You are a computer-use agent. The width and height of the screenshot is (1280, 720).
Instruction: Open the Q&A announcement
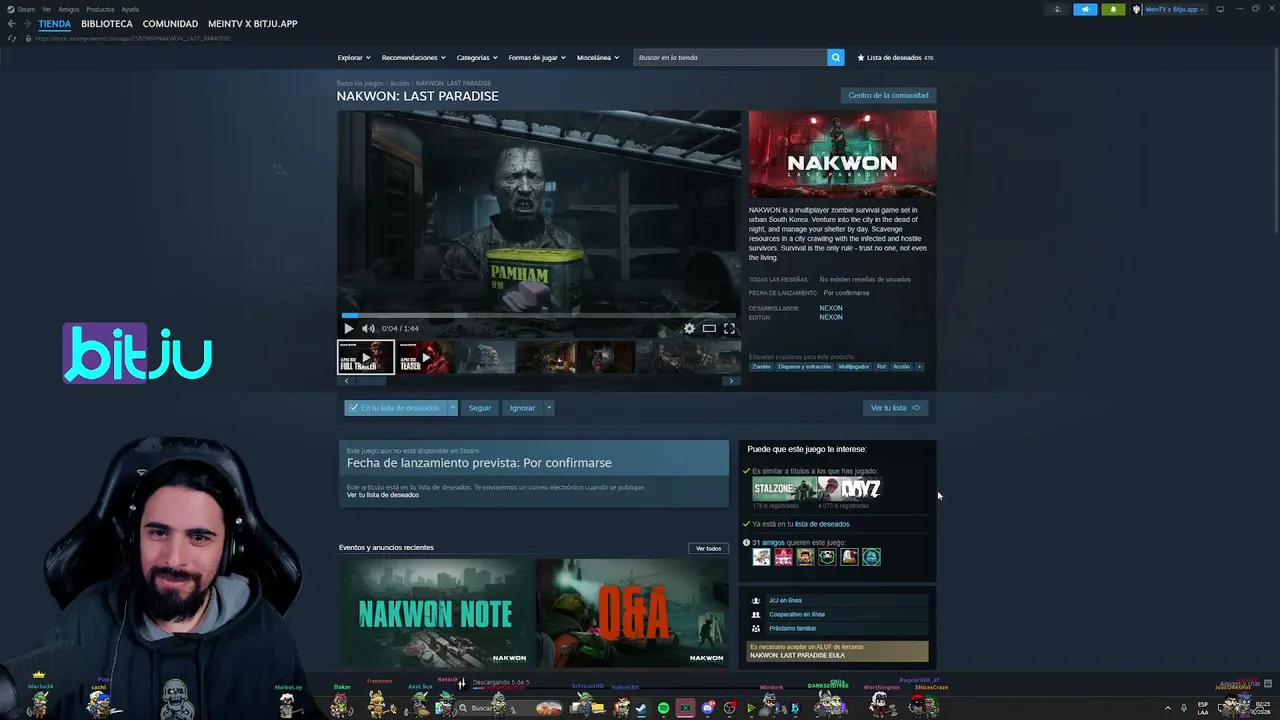pos(632,612)
